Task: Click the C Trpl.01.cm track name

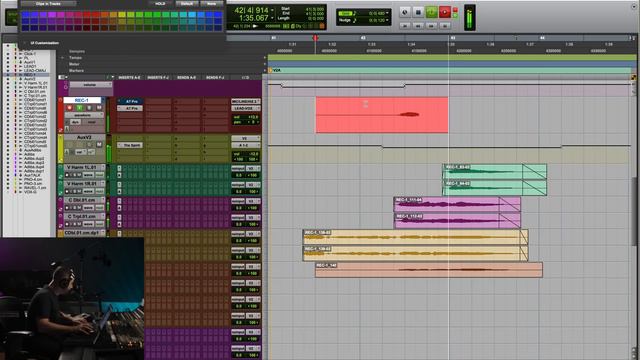Action: pos(82,216)
